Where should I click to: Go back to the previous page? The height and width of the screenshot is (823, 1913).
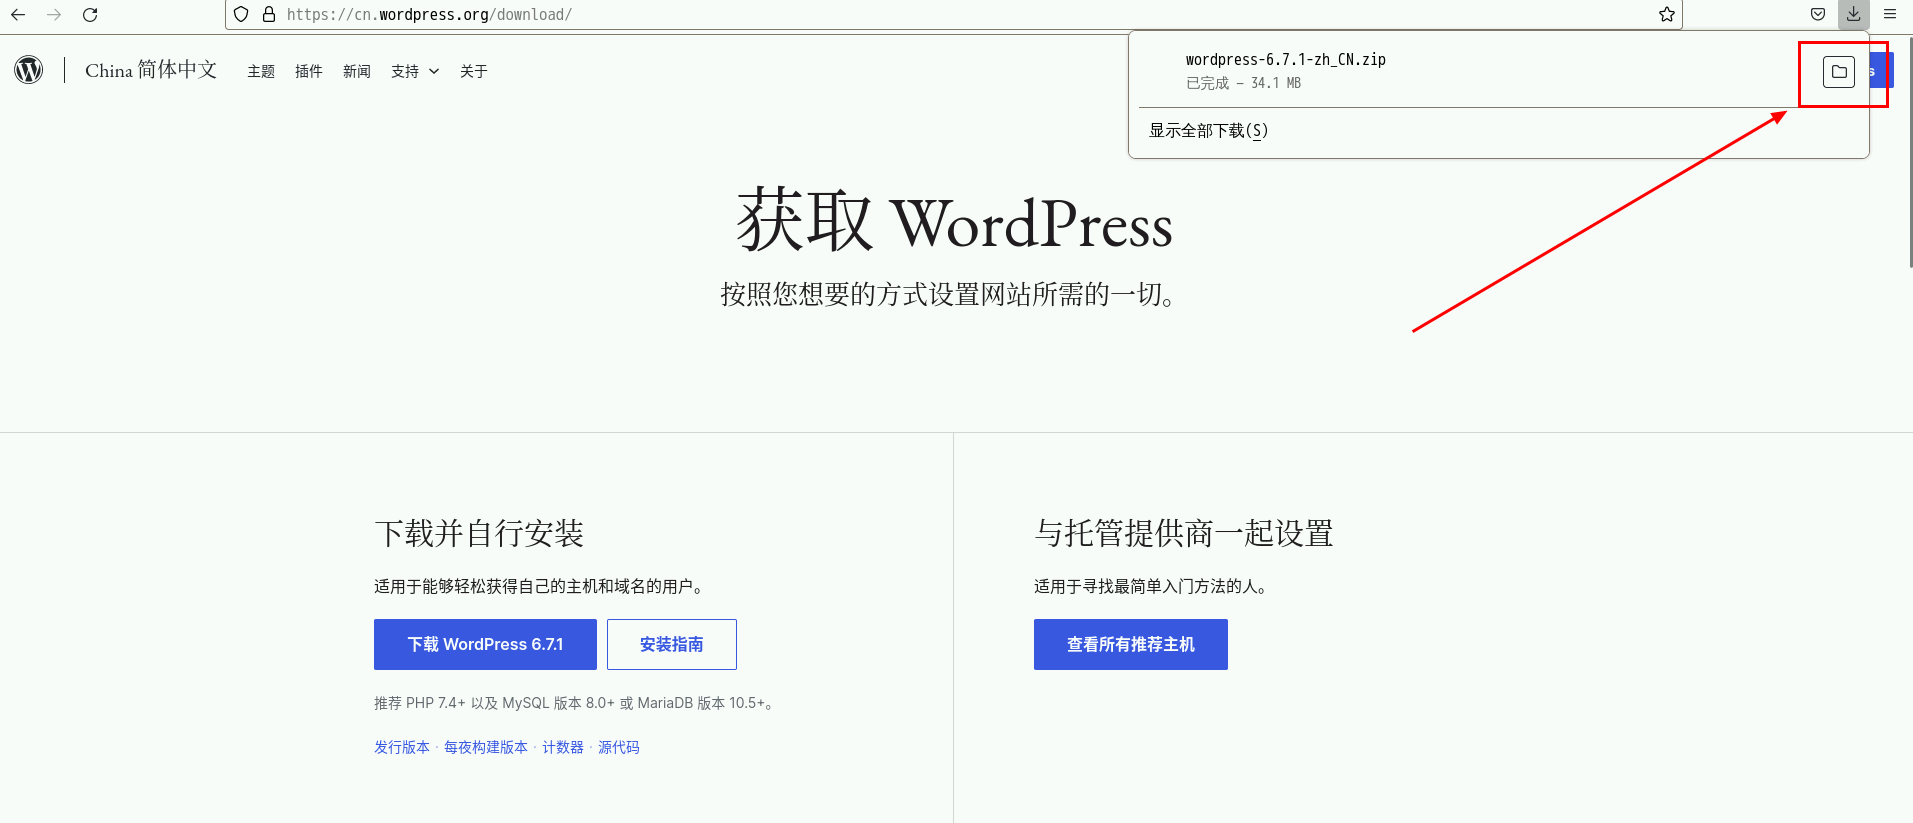tap(18, 14)
